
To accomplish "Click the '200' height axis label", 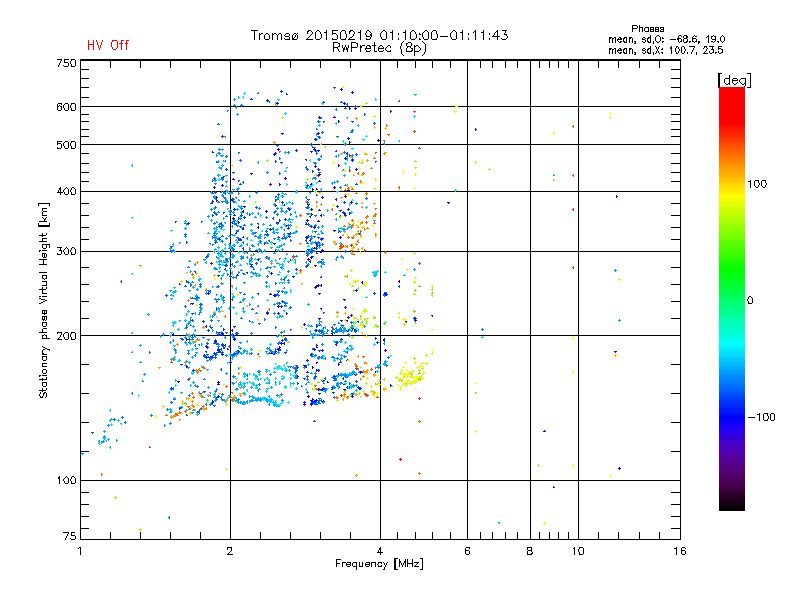I will (x=66, y=336).
